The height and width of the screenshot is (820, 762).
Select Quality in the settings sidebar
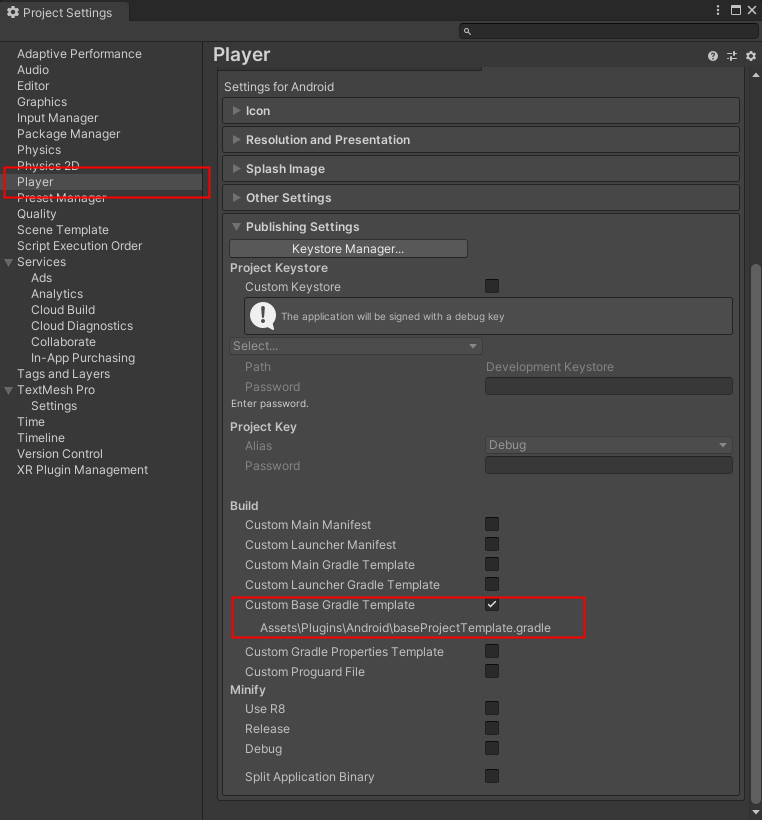coord(36,213)
